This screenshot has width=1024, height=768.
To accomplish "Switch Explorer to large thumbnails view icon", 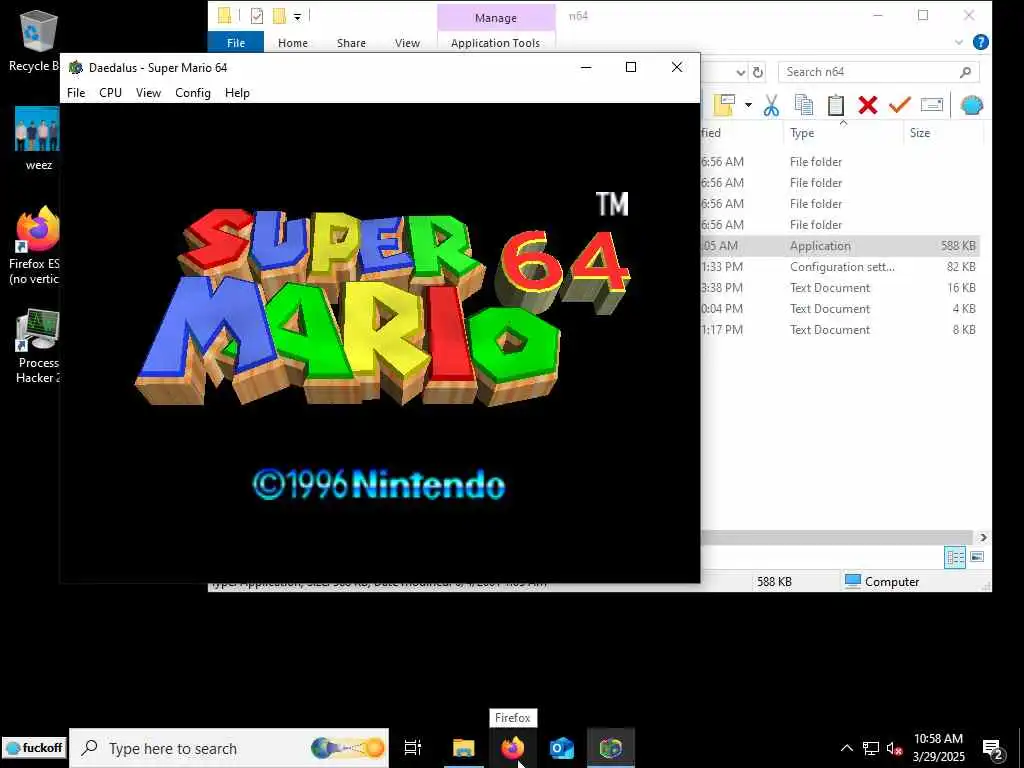I will point(977,557).
